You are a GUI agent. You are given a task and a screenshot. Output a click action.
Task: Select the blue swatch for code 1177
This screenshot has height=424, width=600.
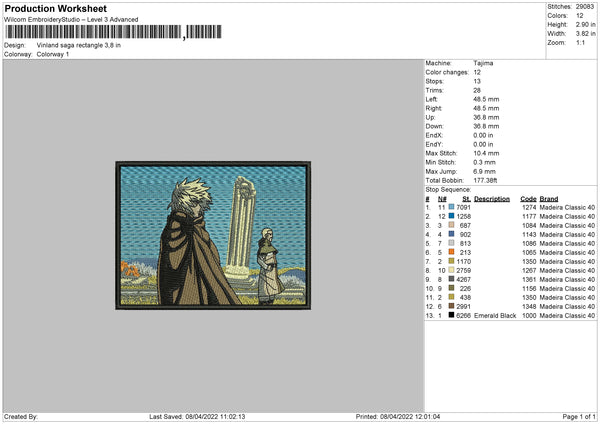pyautogui.click(x=452, y=216)
